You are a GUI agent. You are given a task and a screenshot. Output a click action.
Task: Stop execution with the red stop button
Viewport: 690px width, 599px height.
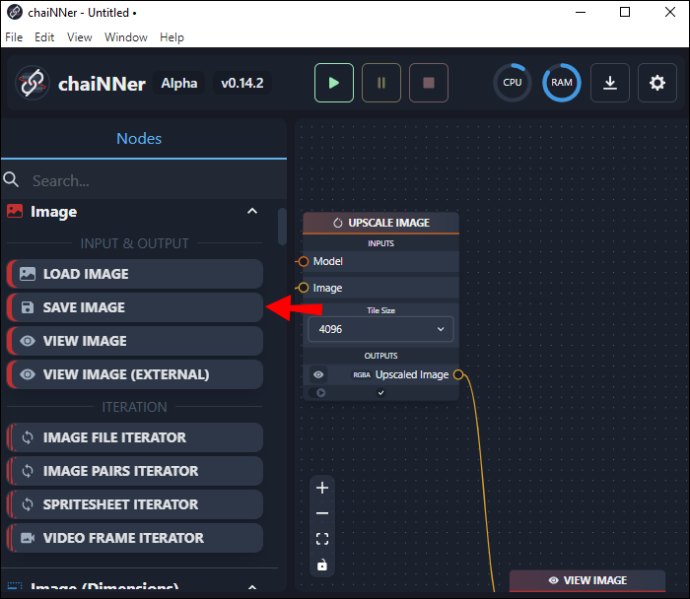pyautogui.click(x=429, y=83)
